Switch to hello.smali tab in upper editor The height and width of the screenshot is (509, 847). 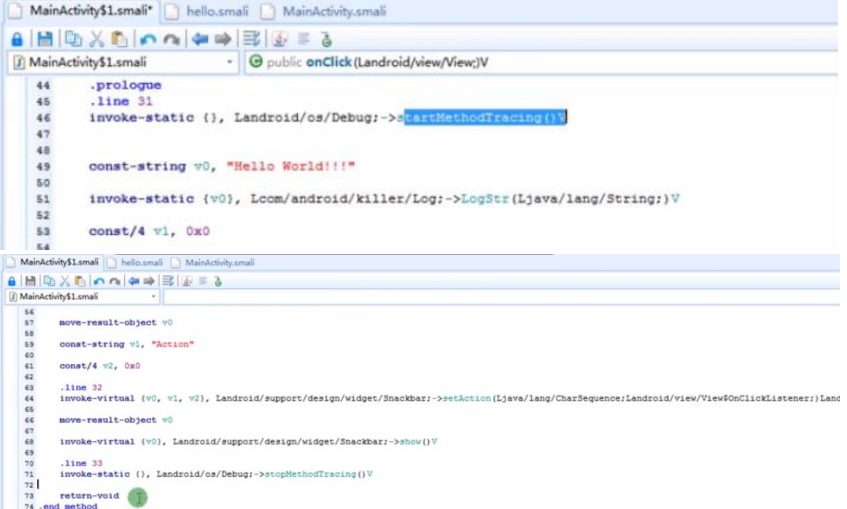pyautogui.click(x=208, y=11)
